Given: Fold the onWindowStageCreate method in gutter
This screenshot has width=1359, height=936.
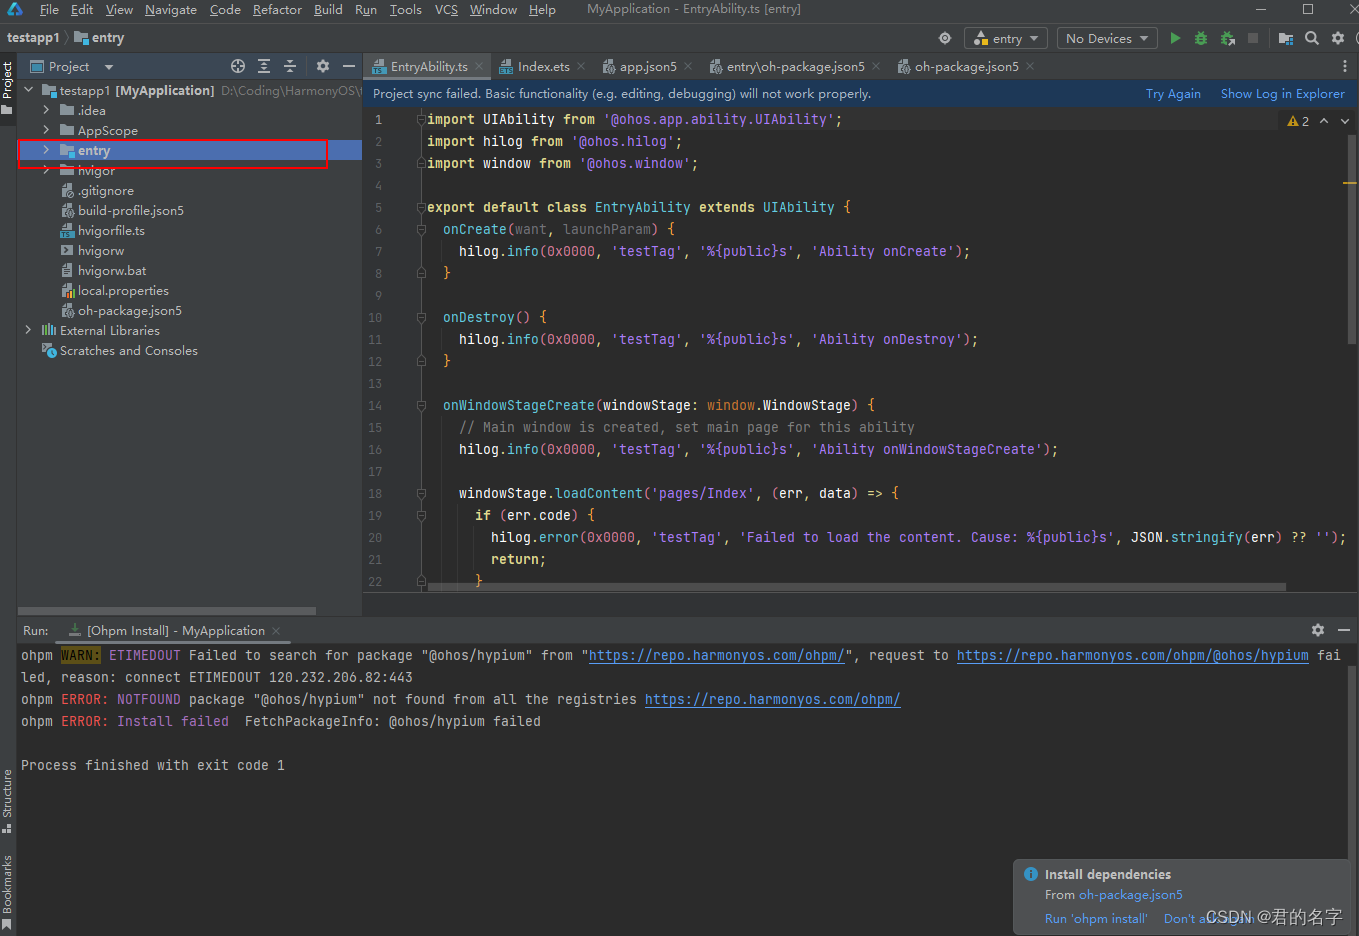Looking at the screenshot, I should (x=421, y=405).
